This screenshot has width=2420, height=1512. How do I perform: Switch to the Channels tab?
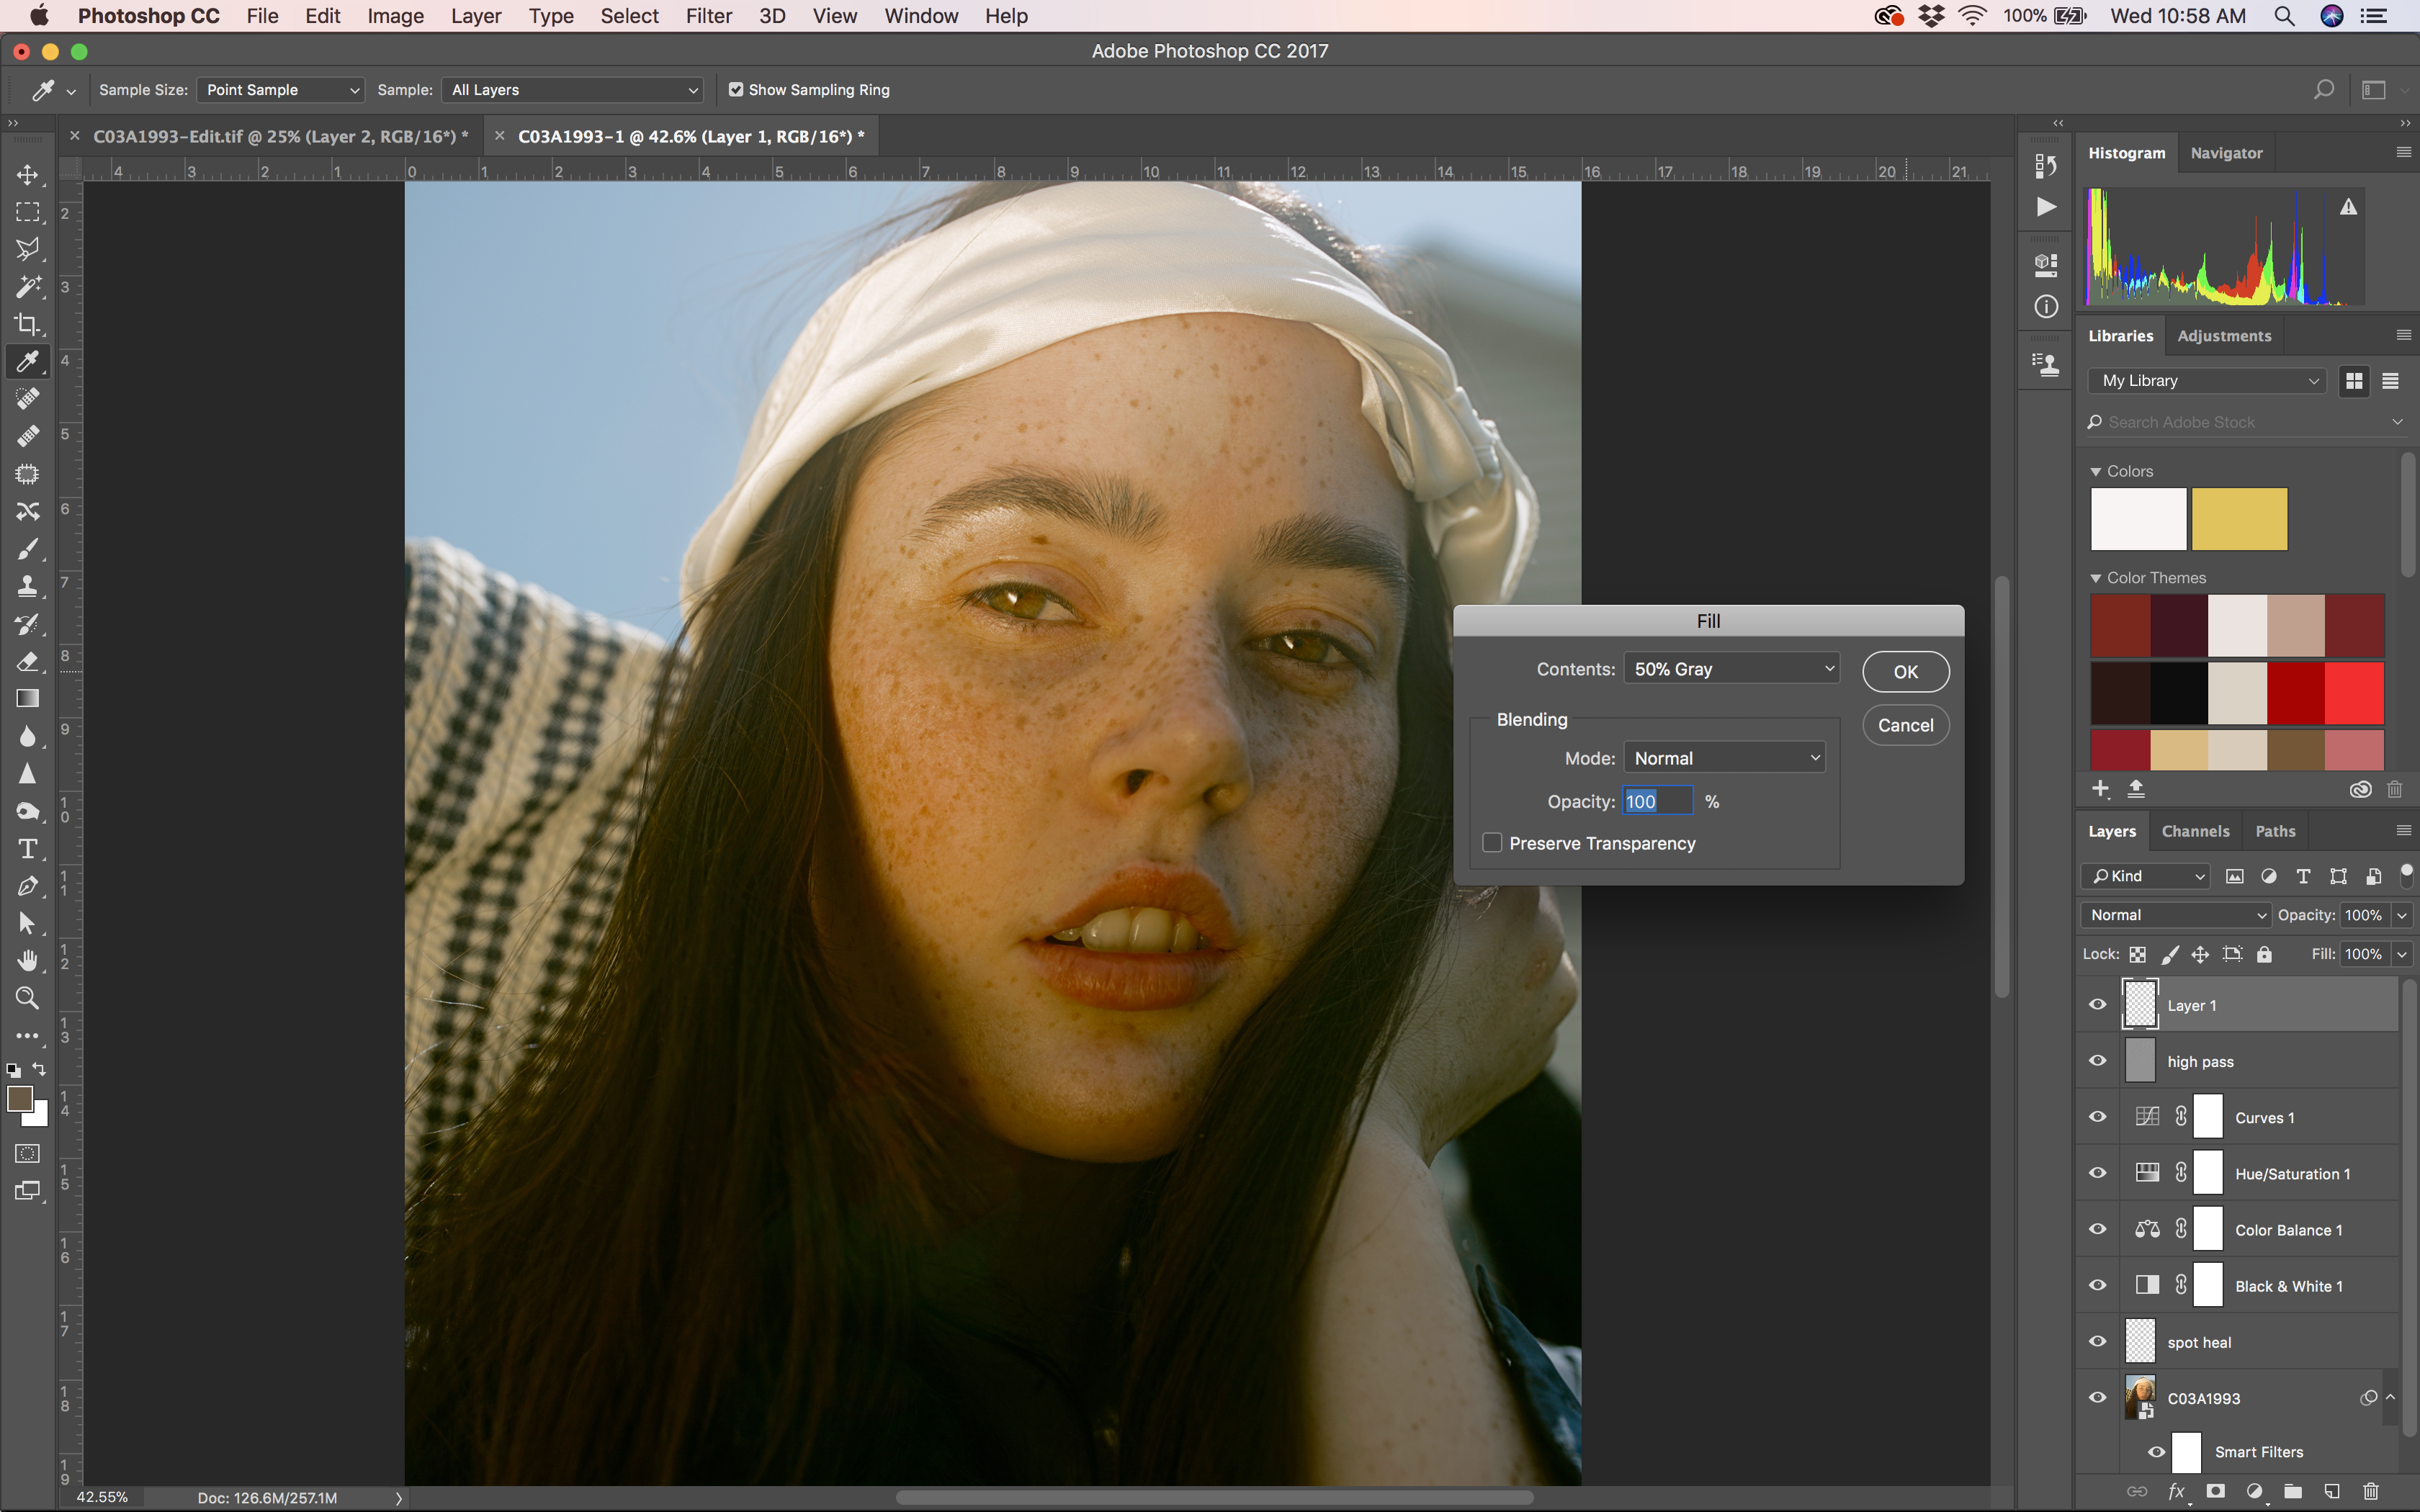pyautogui.click(x=2195, y=831)
